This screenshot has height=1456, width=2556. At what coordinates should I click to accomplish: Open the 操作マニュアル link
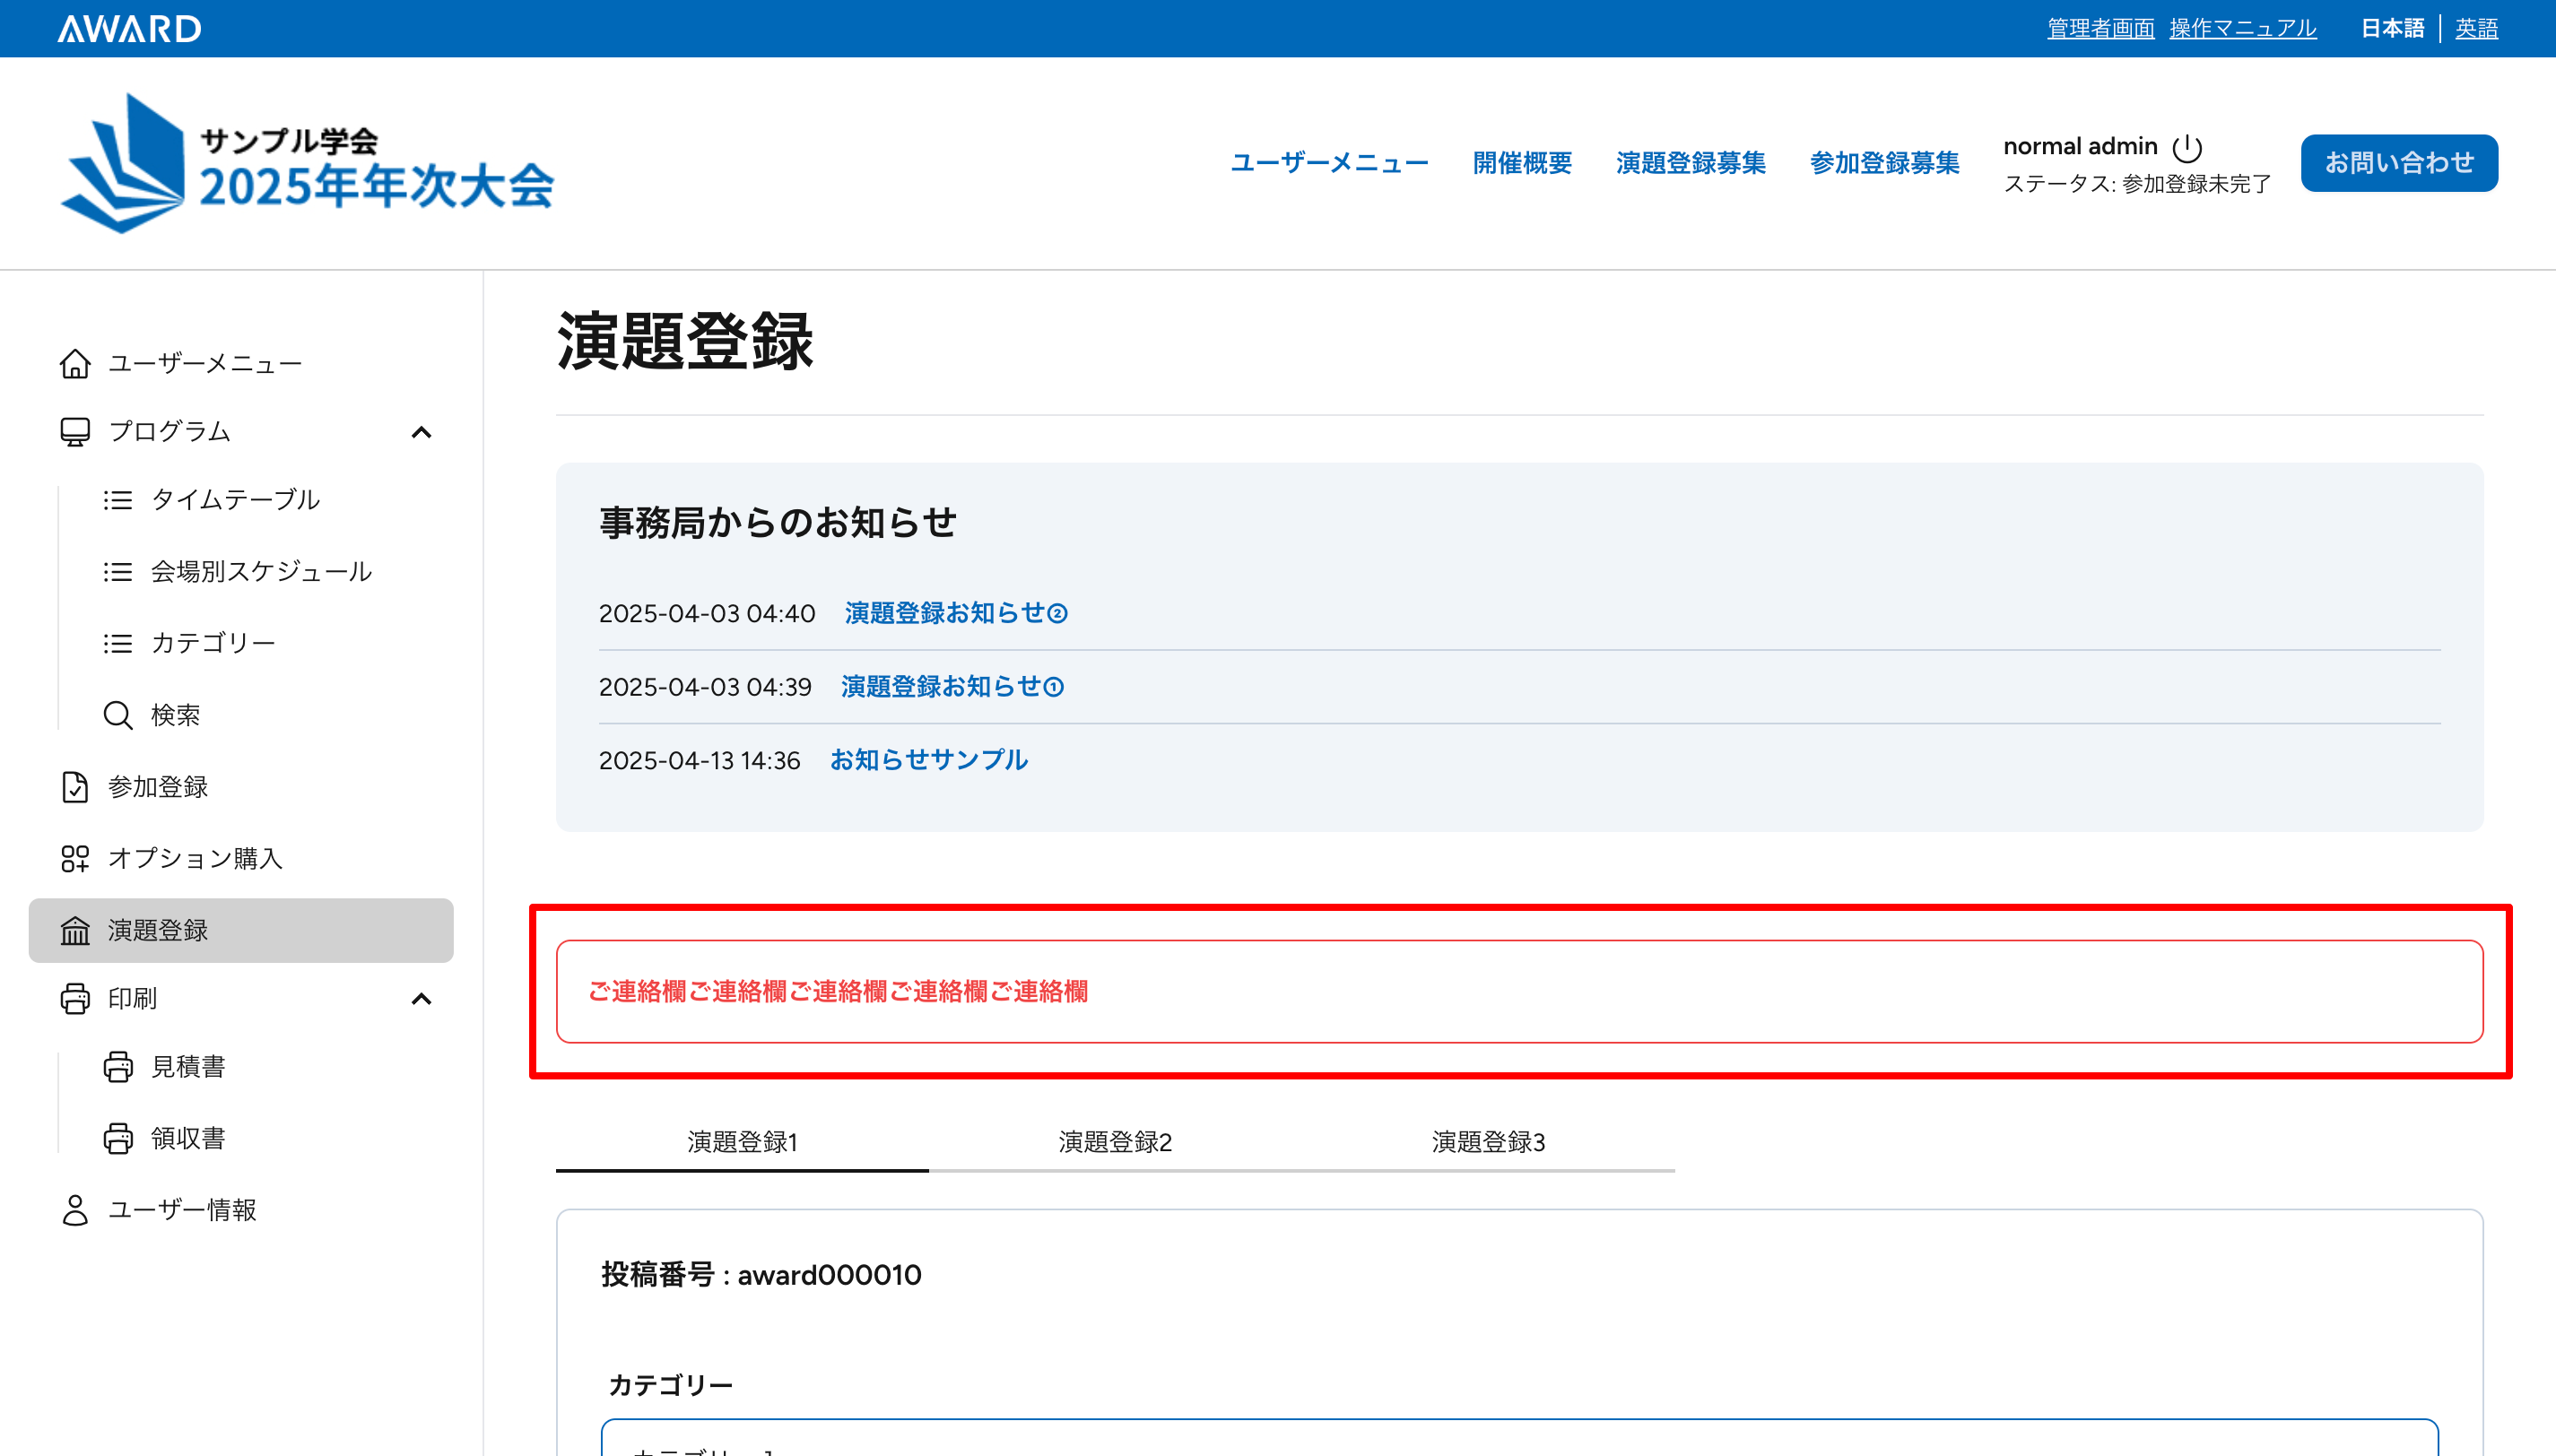click(x=2242, y=29)
